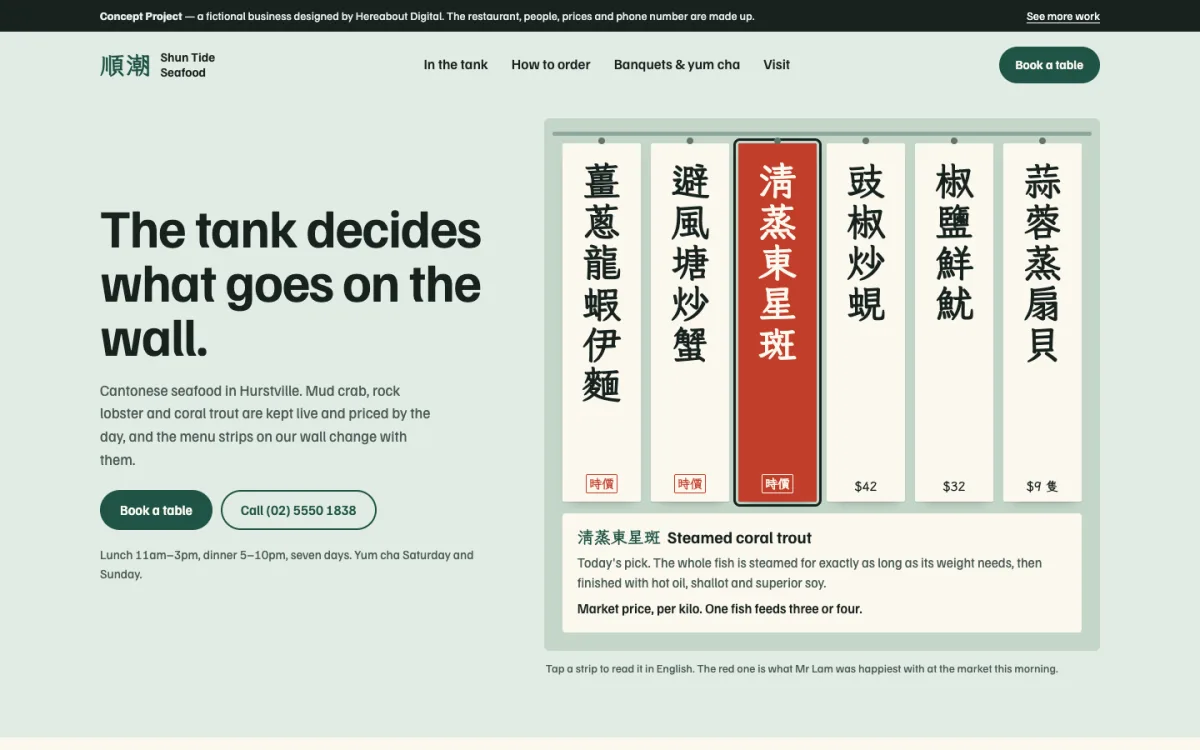The image size is (1200, 750).
Task: Tap the 薑蔥龍蝦伊麵 menu strip
Action: click(602, 322)
